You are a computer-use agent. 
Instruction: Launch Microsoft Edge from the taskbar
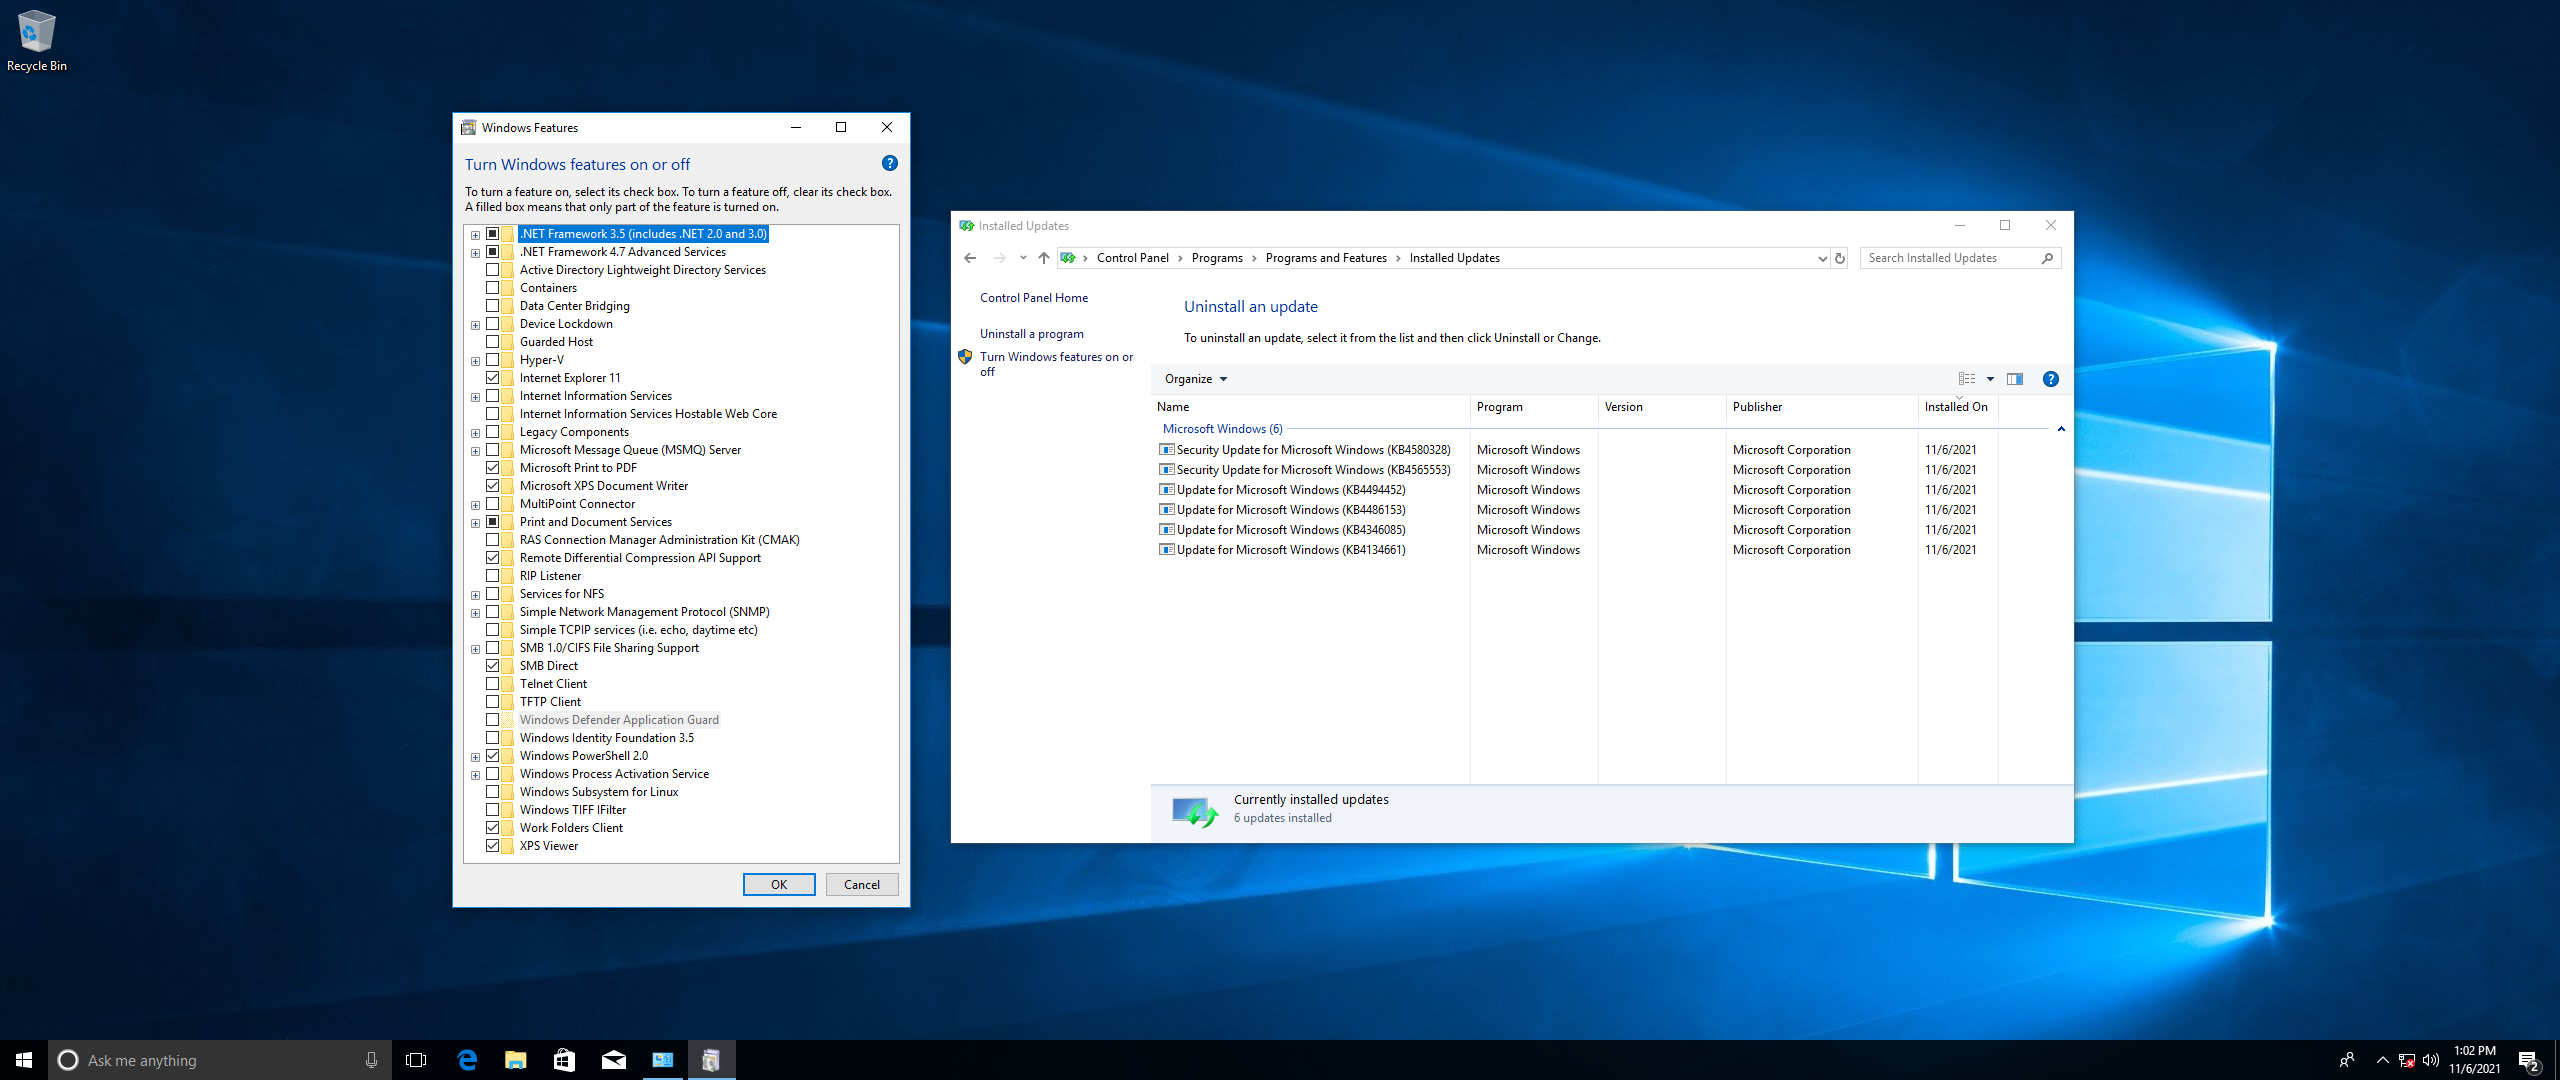(x=466, y=1060)
